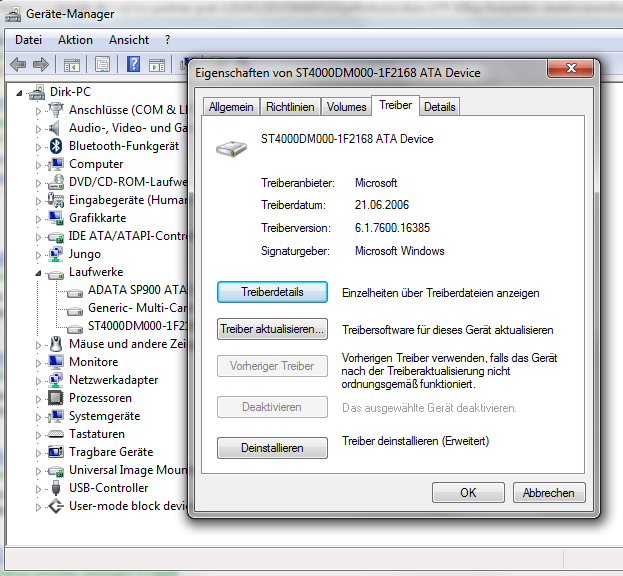Click the Systemgeräte icon

[56, 416]
